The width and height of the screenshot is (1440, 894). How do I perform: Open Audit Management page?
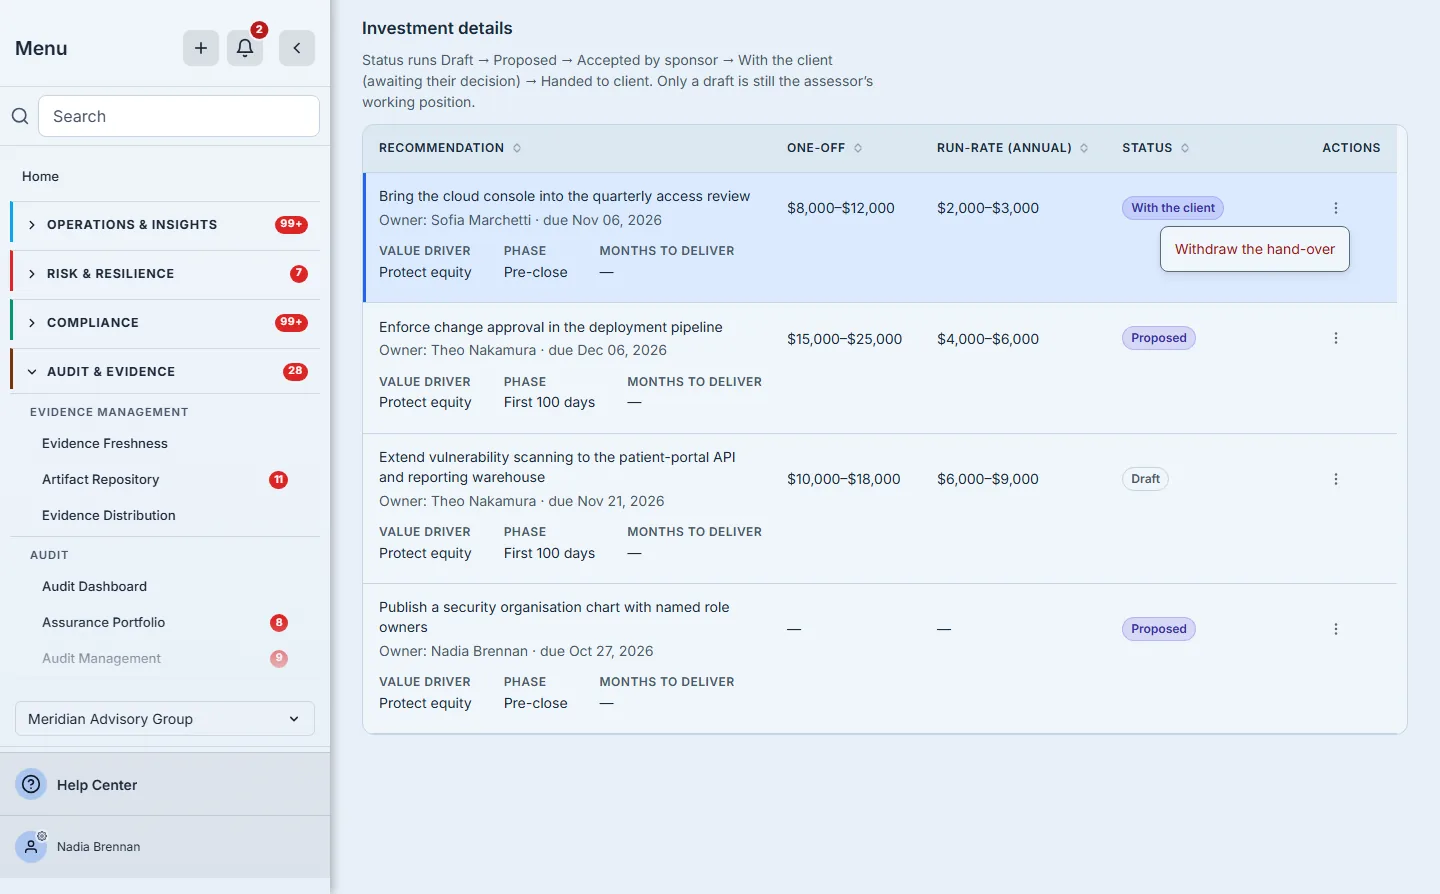[x=102, y=658]
